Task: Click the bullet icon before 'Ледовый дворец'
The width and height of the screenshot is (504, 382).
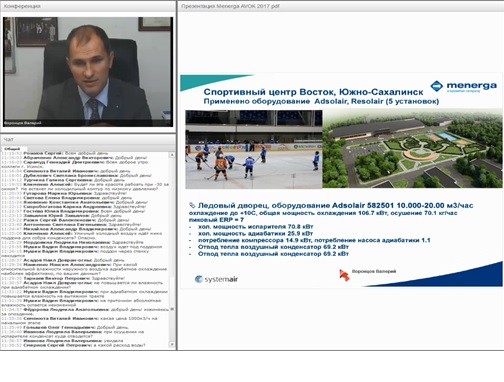Action: point(192,205)
